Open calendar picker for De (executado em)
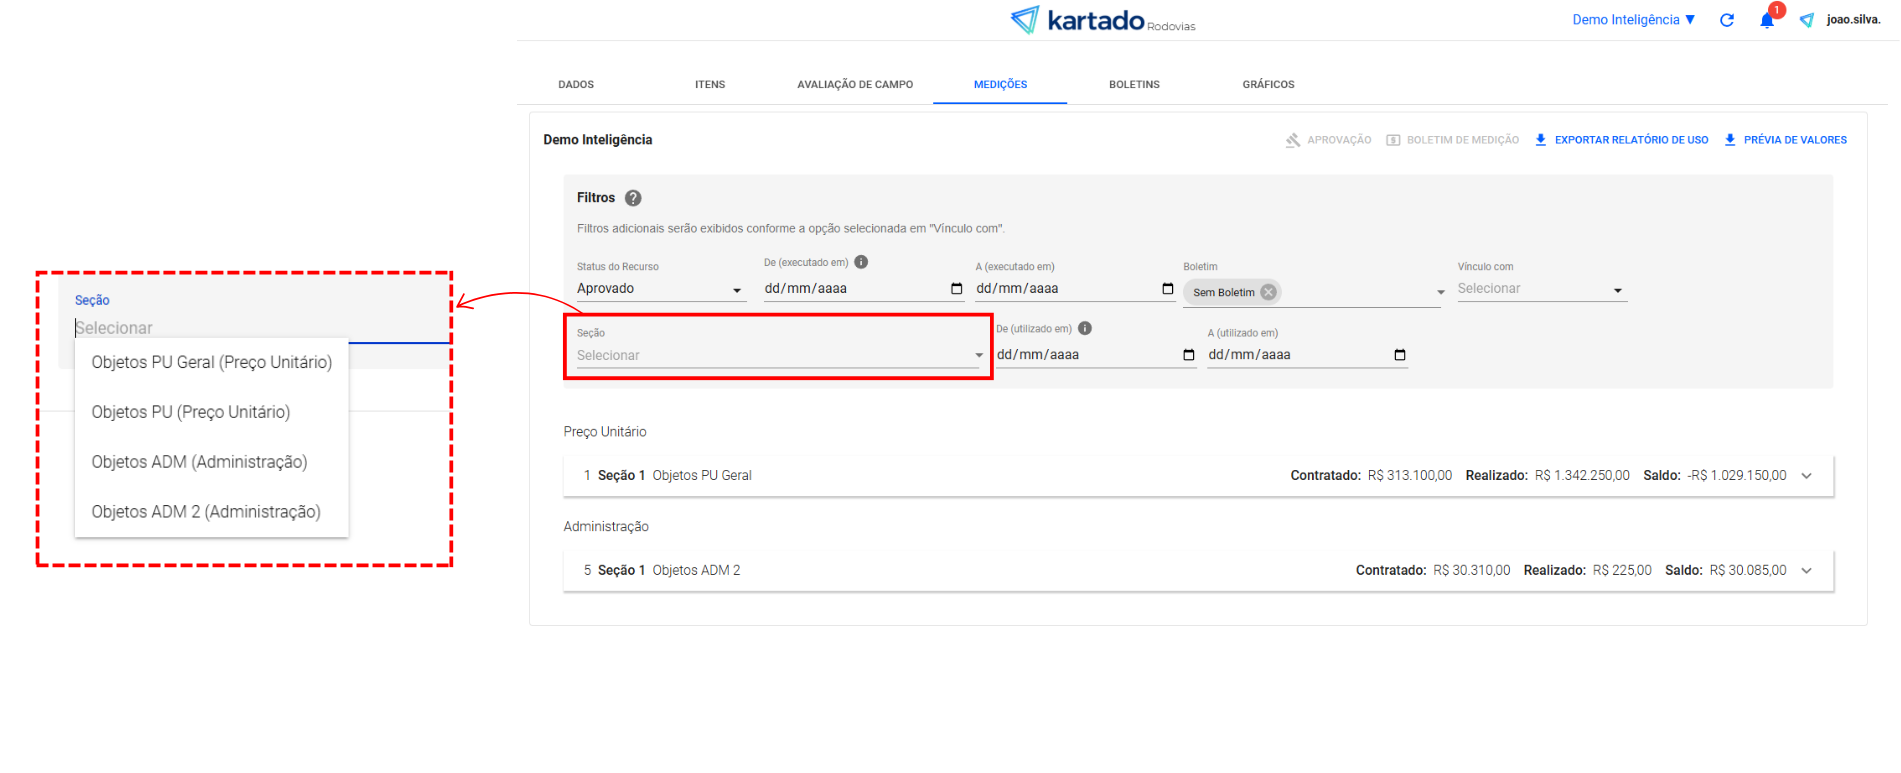Screen dimensions: 1901x773 pos(956,289)
